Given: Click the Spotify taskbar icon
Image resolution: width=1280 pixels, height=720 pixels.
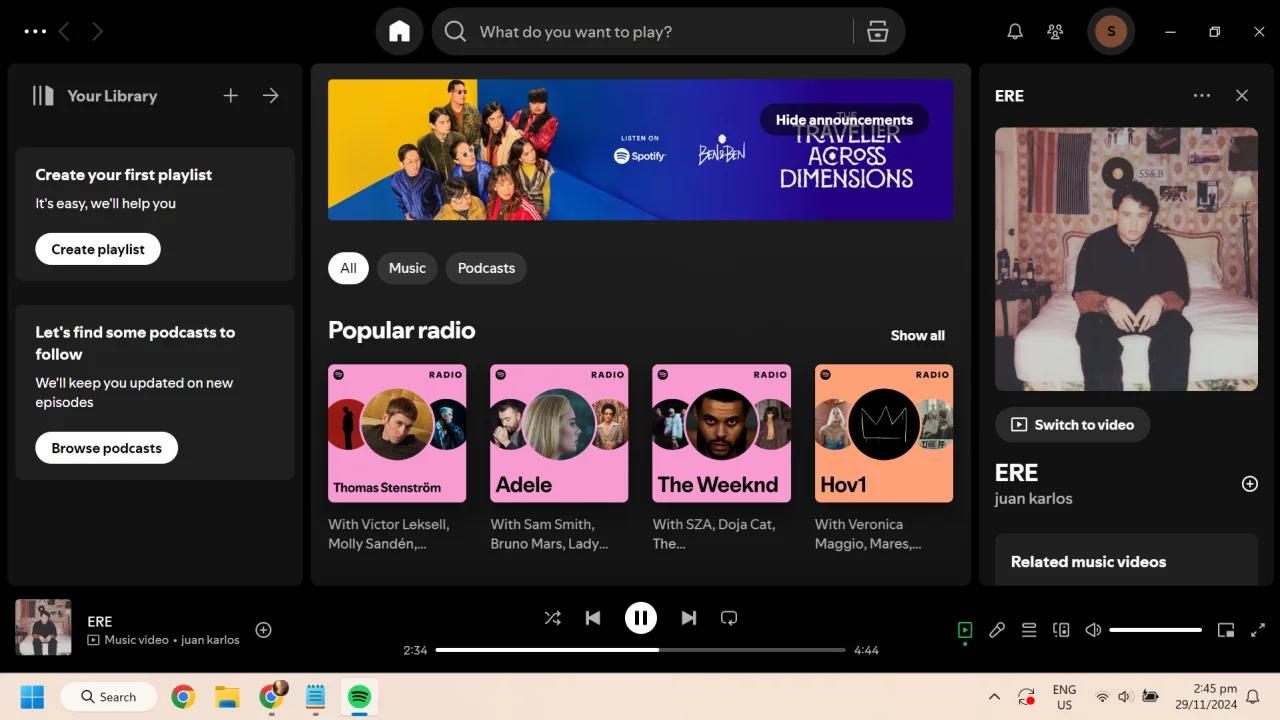Looking at the screenshot, I should coord(359,697).
